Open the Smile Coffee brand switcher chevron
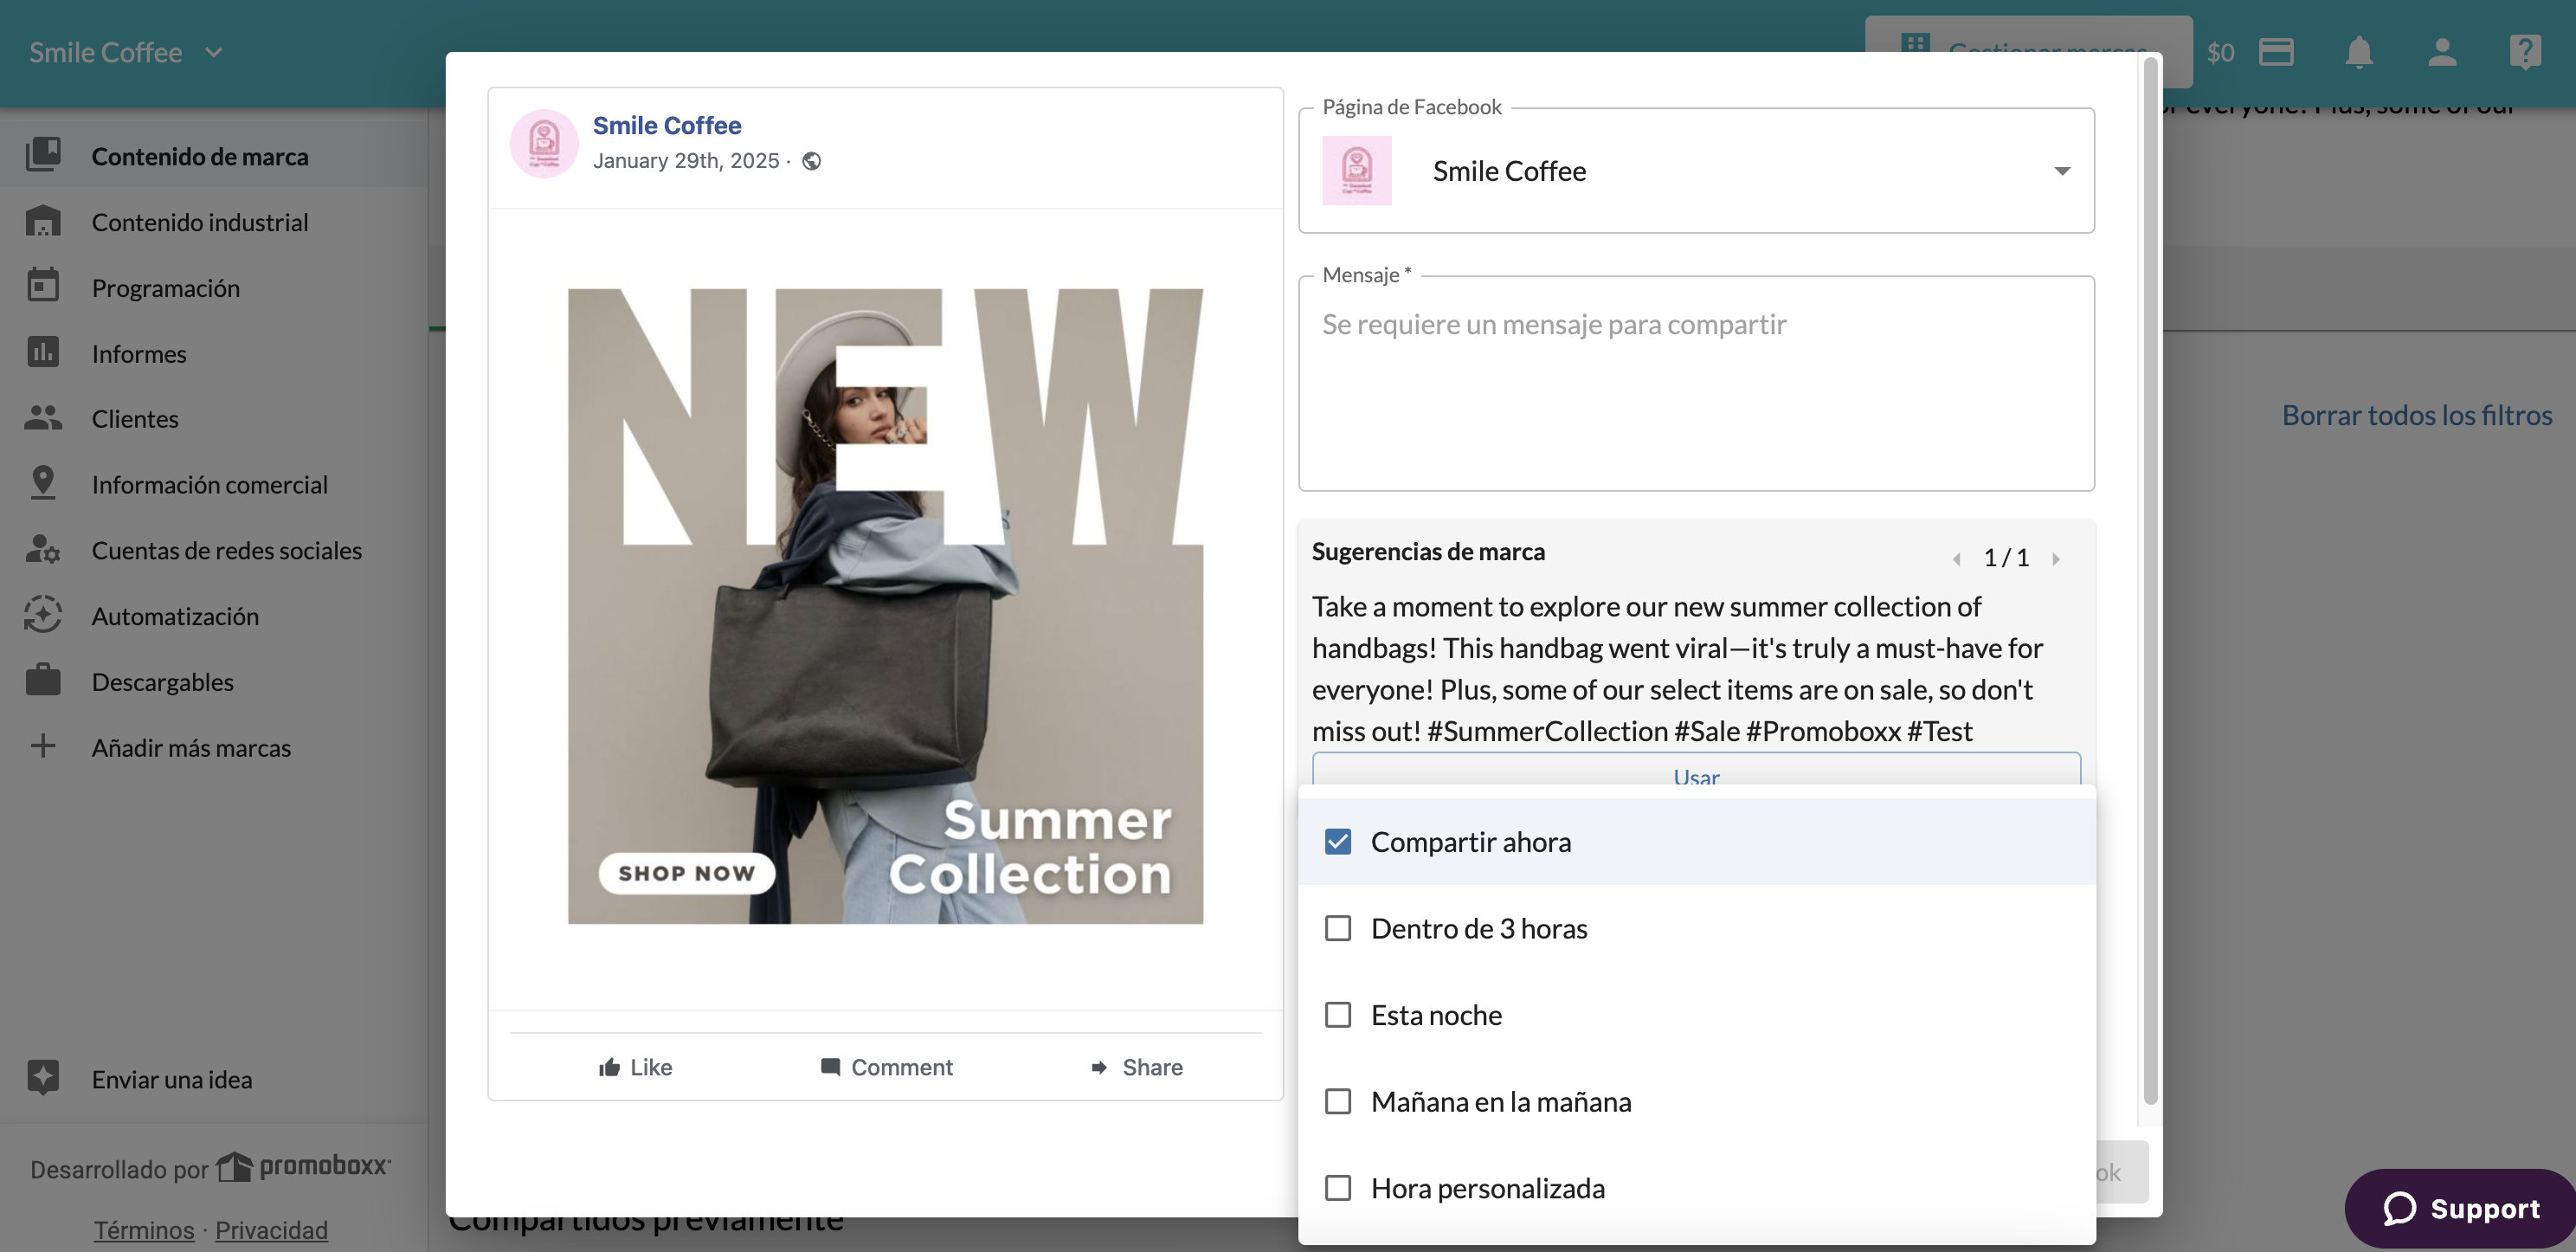This screenshot has width=2576, height=1252. 213,52
